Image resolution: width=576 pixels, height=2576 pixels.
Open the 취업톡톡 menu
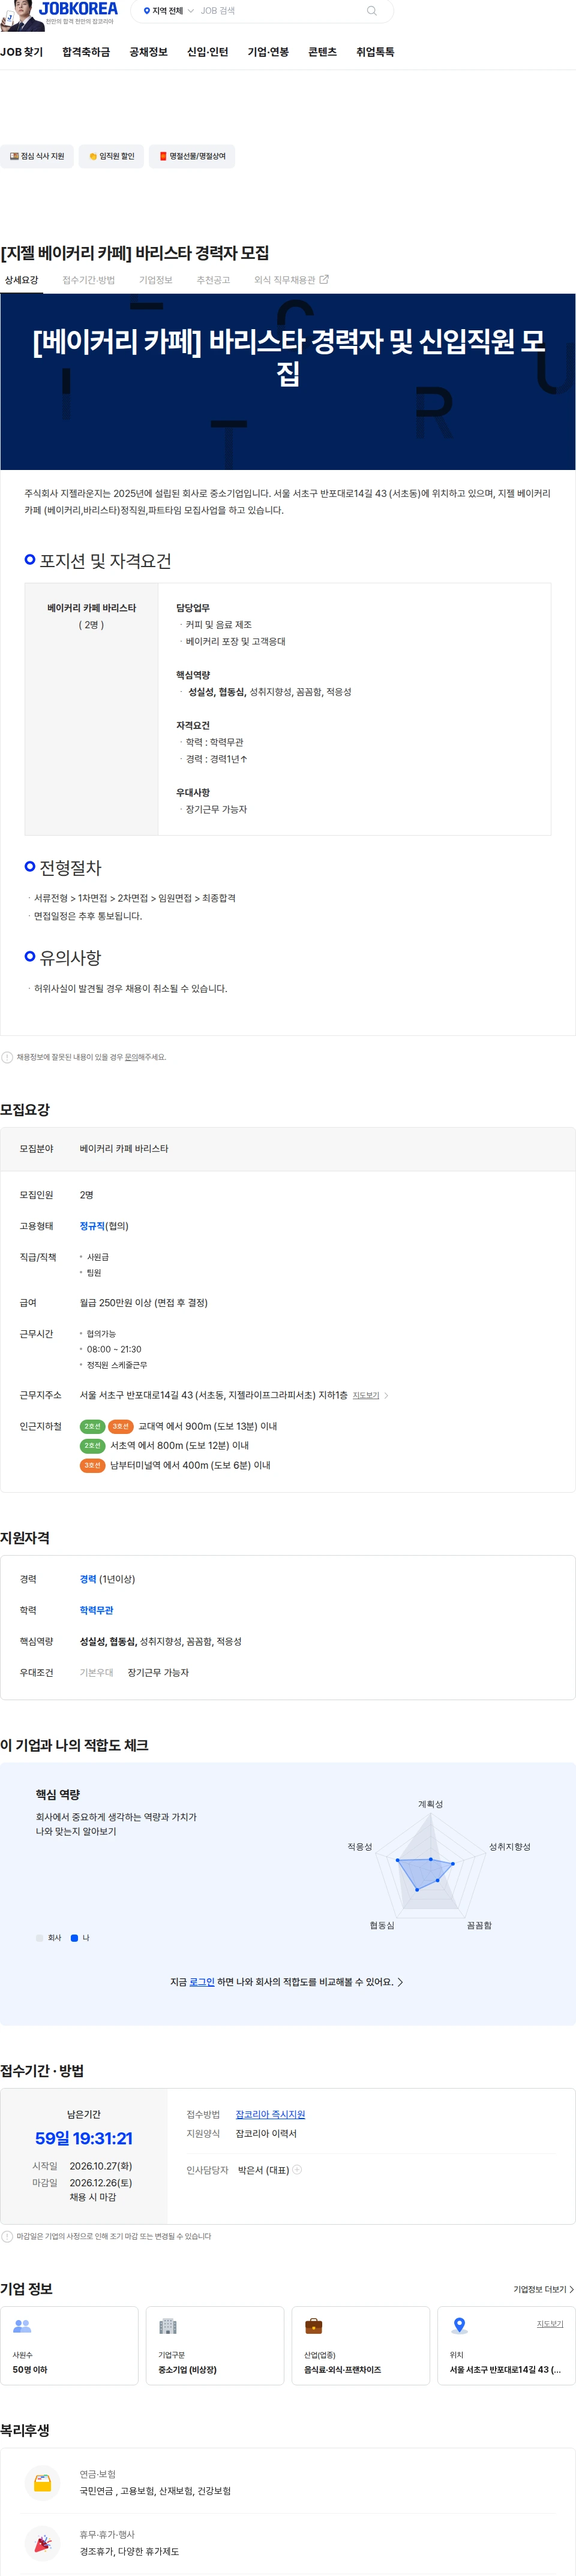pos(375,52)
